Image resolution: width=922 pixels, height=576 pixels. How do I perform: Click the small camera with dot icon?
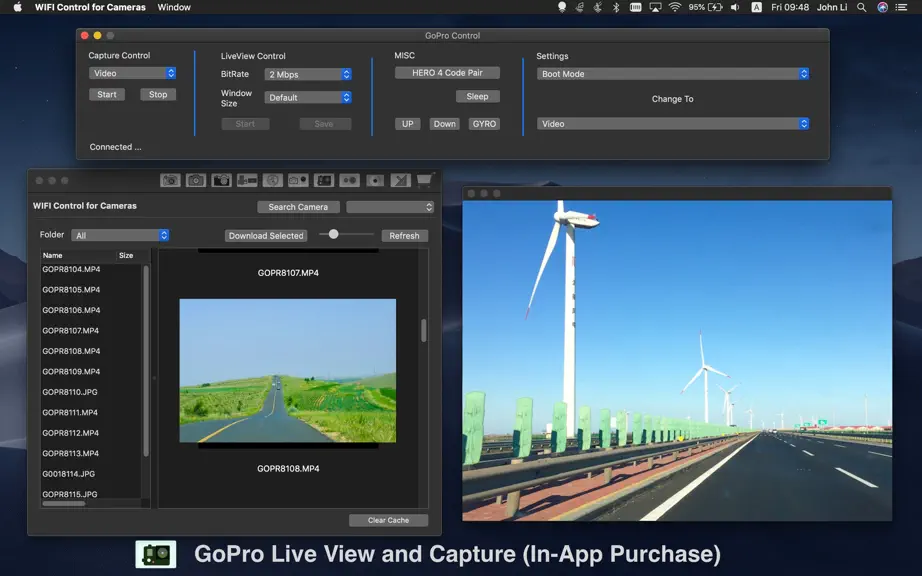click(298, 180)
